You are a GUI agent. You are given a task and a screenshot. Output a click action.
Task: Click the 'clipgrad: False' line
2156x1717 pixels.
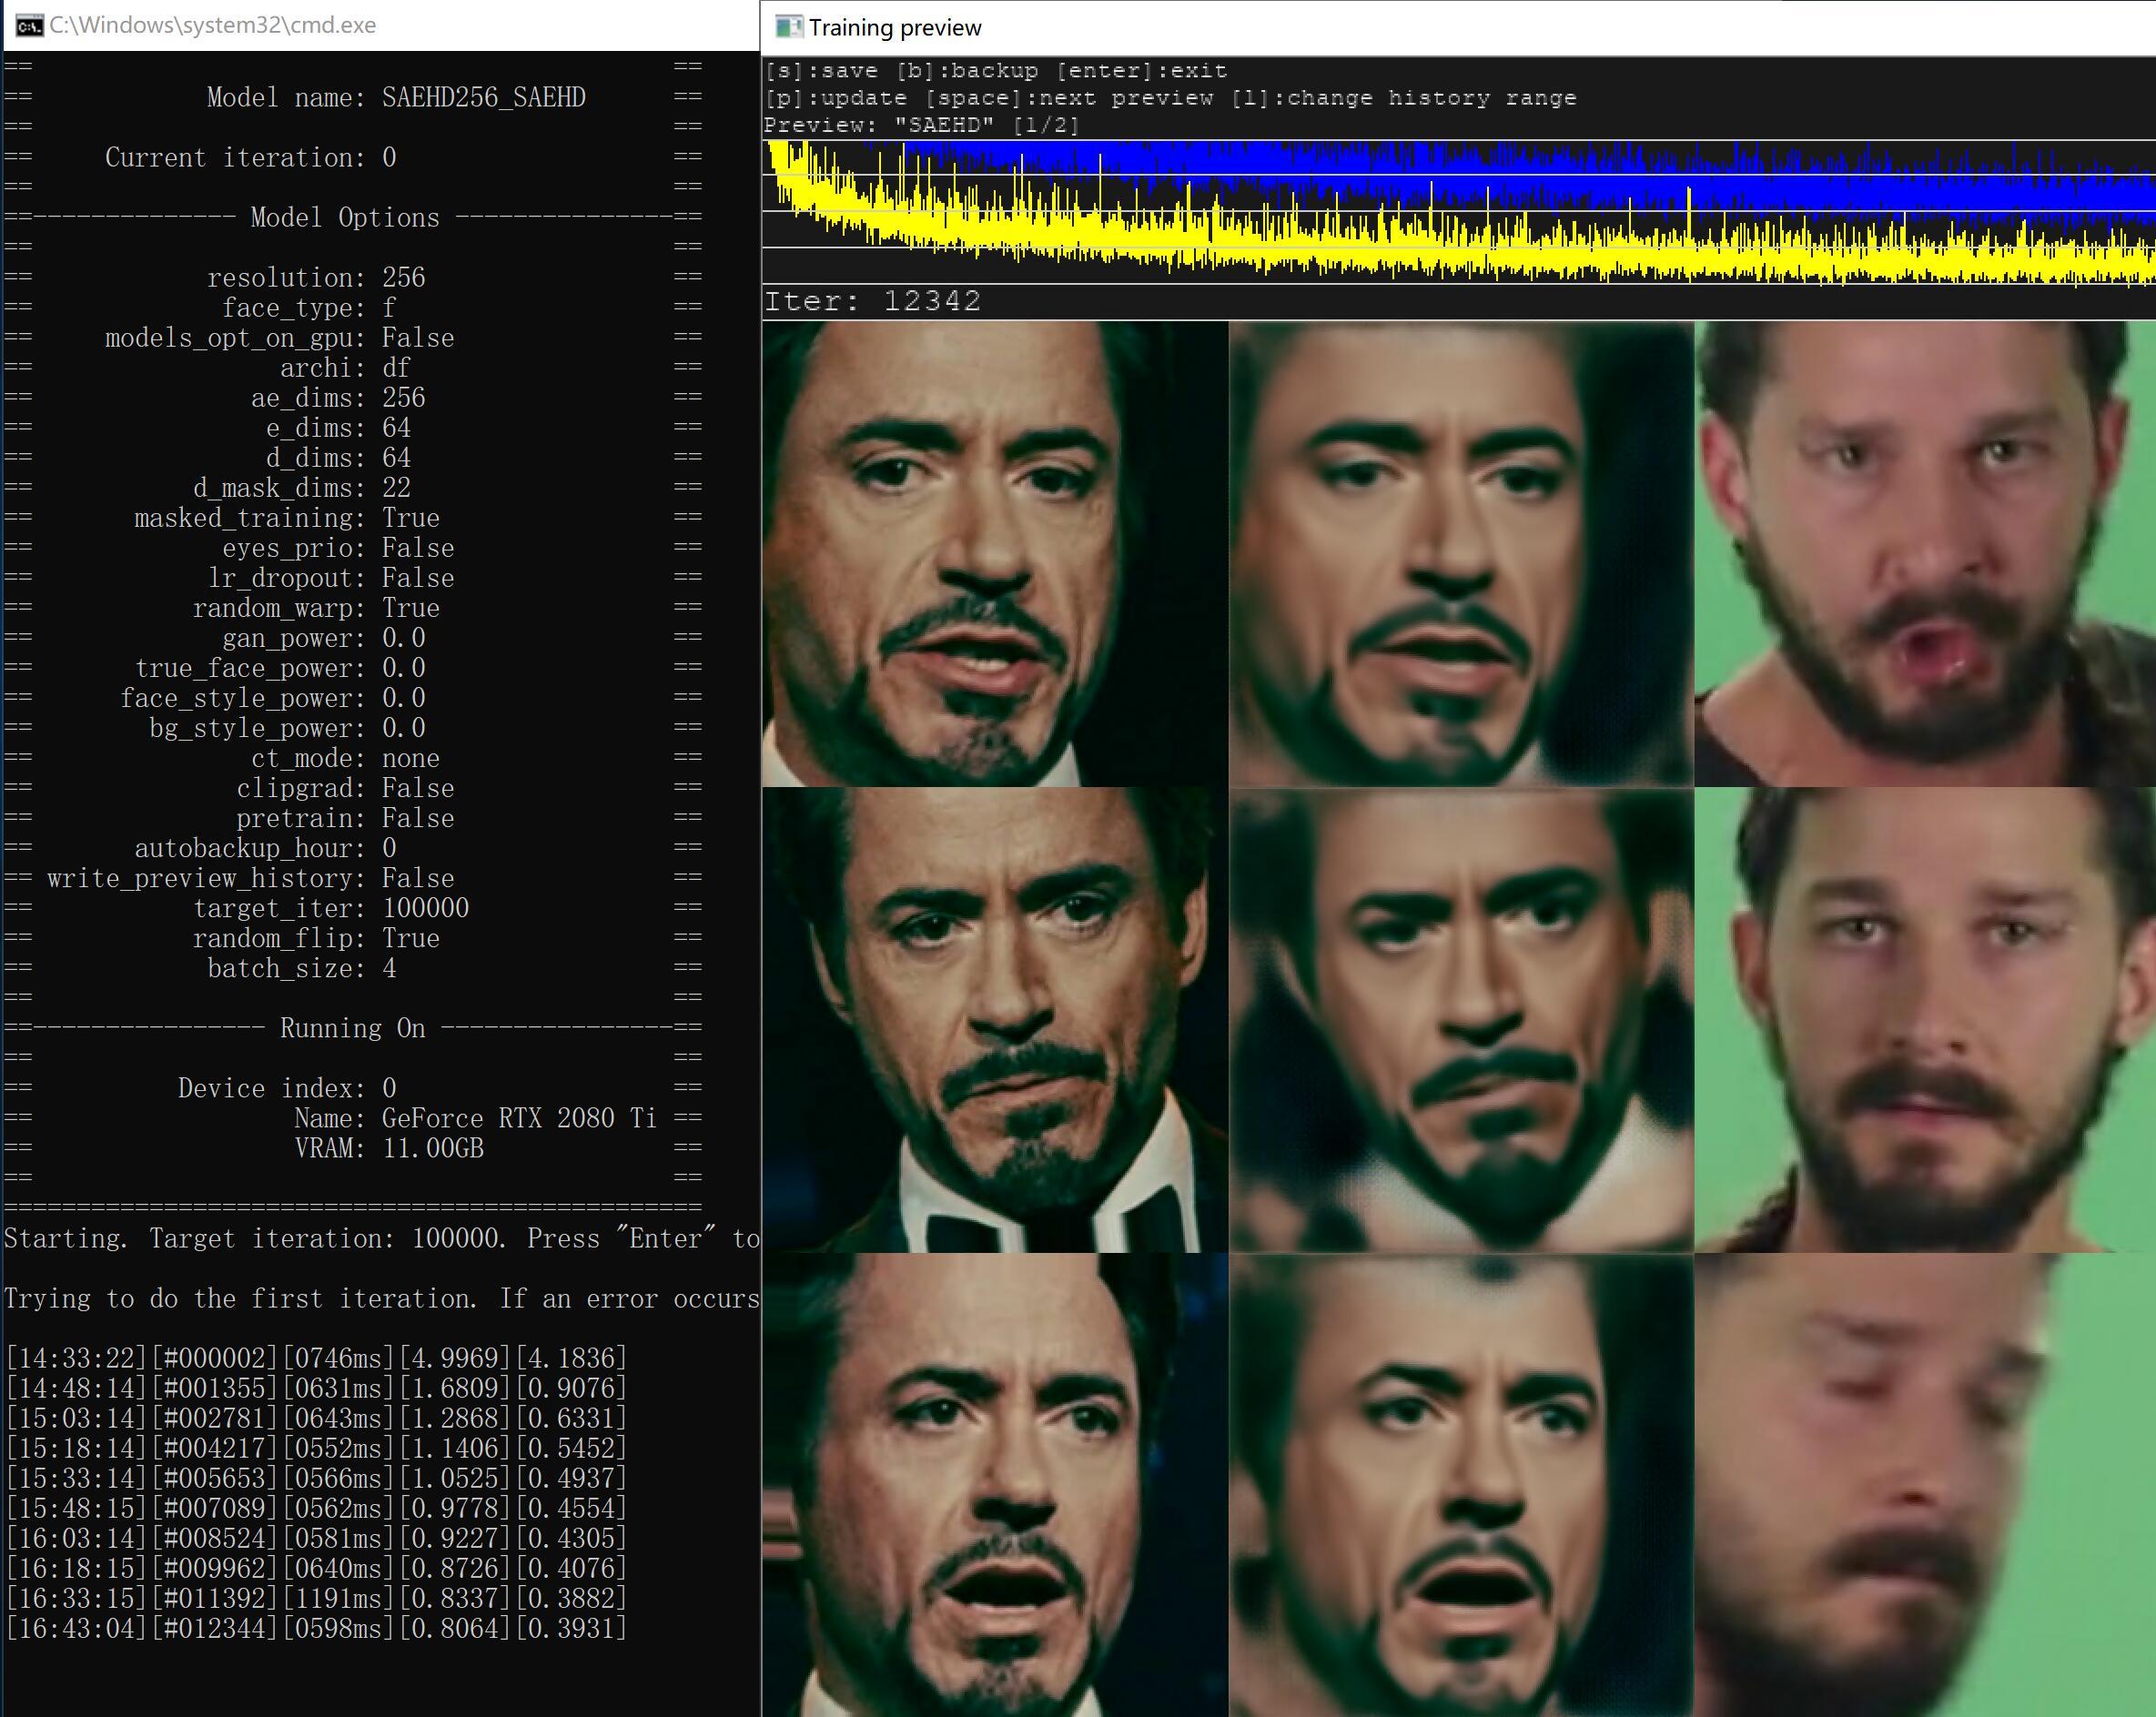click(345, 788)
